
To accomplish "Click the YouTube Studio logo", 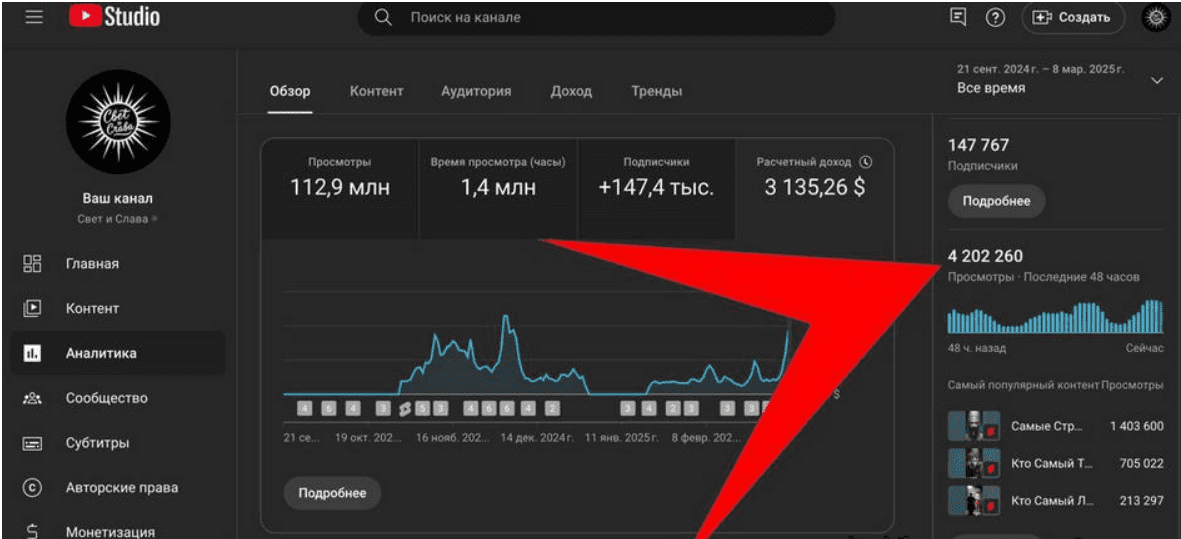I will [x=115, y=17].
